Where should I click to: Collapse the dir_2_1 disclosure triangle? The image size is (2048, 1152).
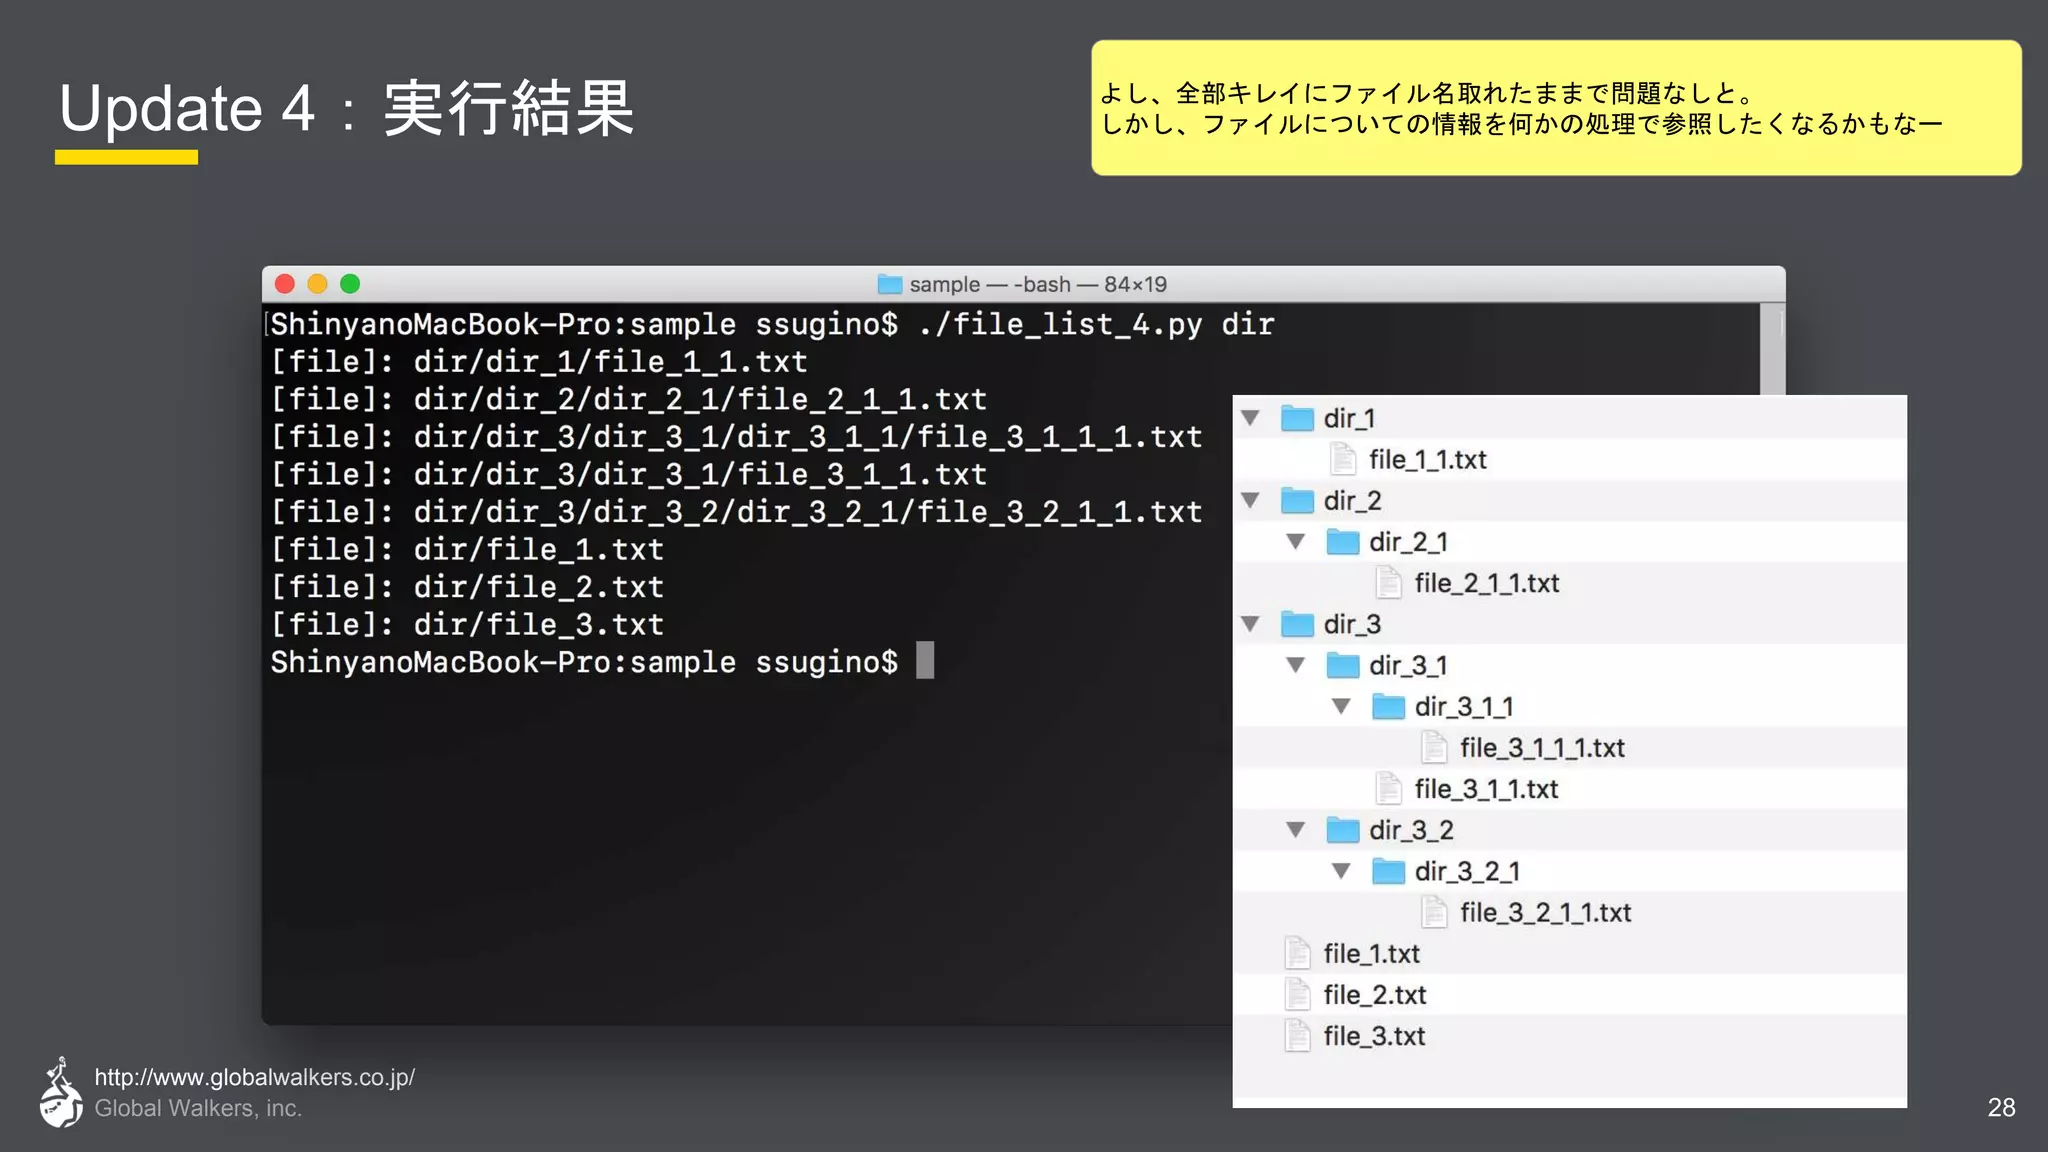pyautogui.click(x=1296, y=542)
